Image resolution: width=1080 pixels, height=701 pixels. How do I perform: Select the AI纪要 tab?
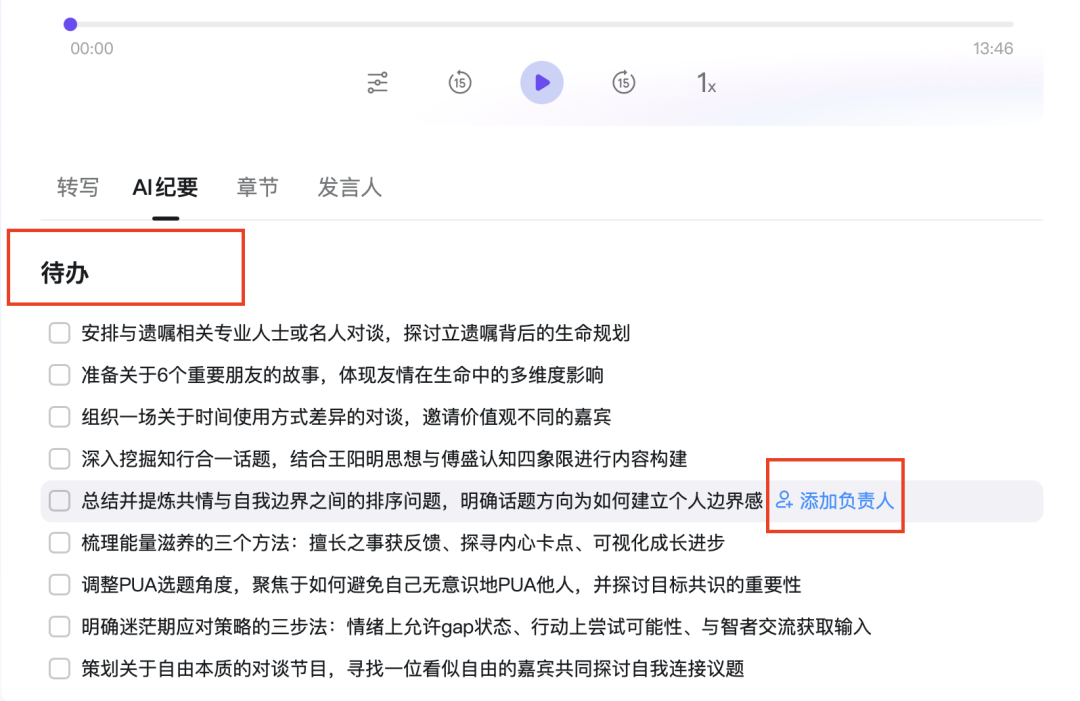point(165,187)
